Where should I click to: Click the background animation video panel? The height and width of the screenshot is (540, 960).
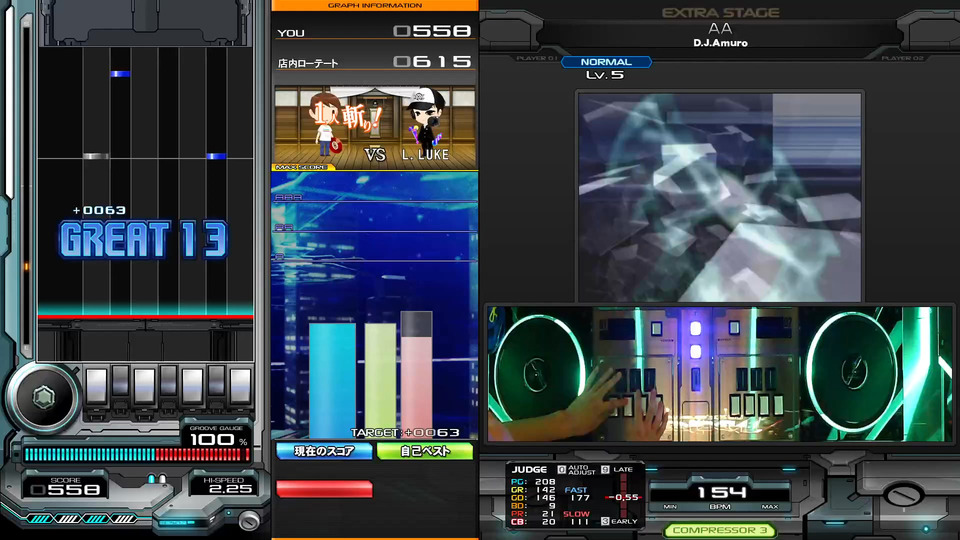(720, 197)
